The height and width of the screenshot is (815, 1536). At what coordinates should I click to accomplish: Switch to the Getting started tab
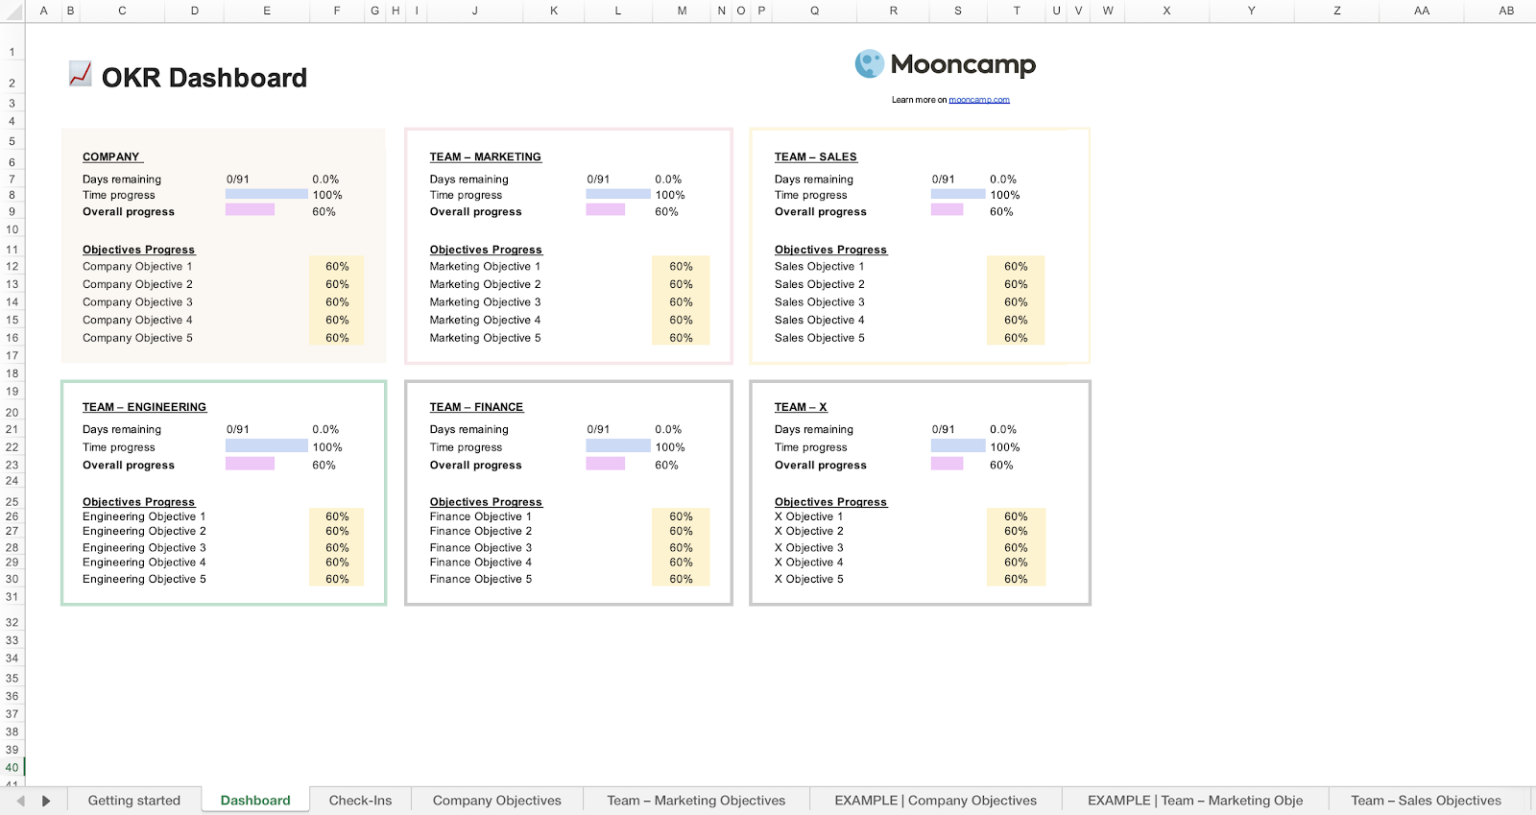coord(134,801)
